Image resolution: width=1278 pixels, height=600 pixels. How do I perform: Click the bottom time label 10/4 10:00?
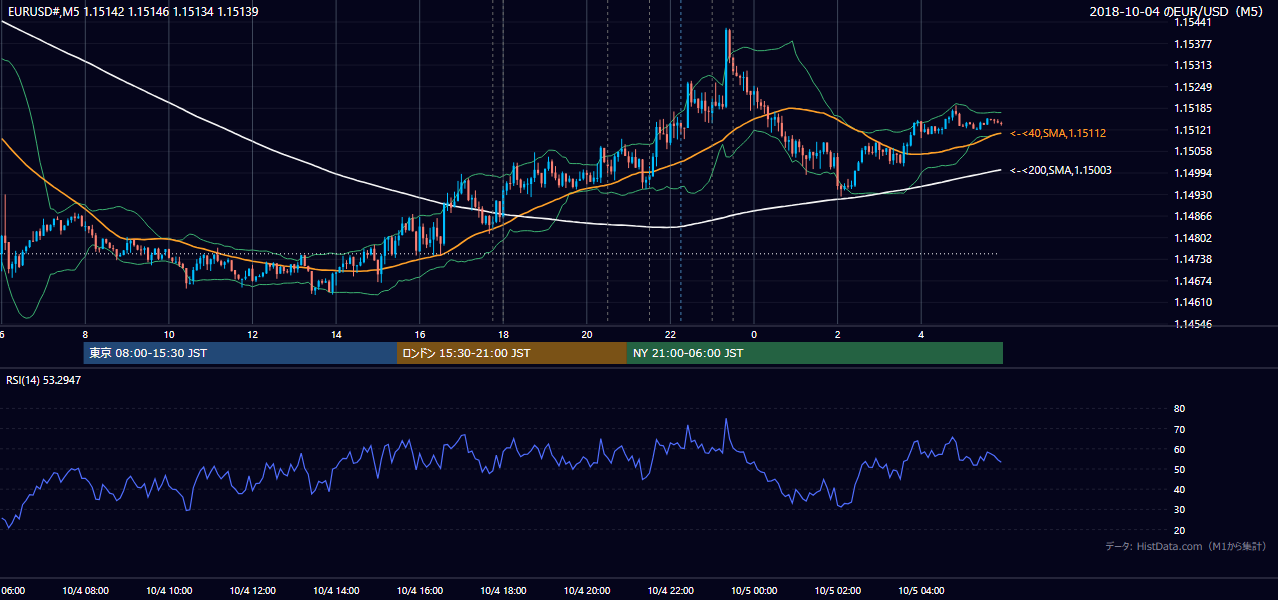click(169, 591)
